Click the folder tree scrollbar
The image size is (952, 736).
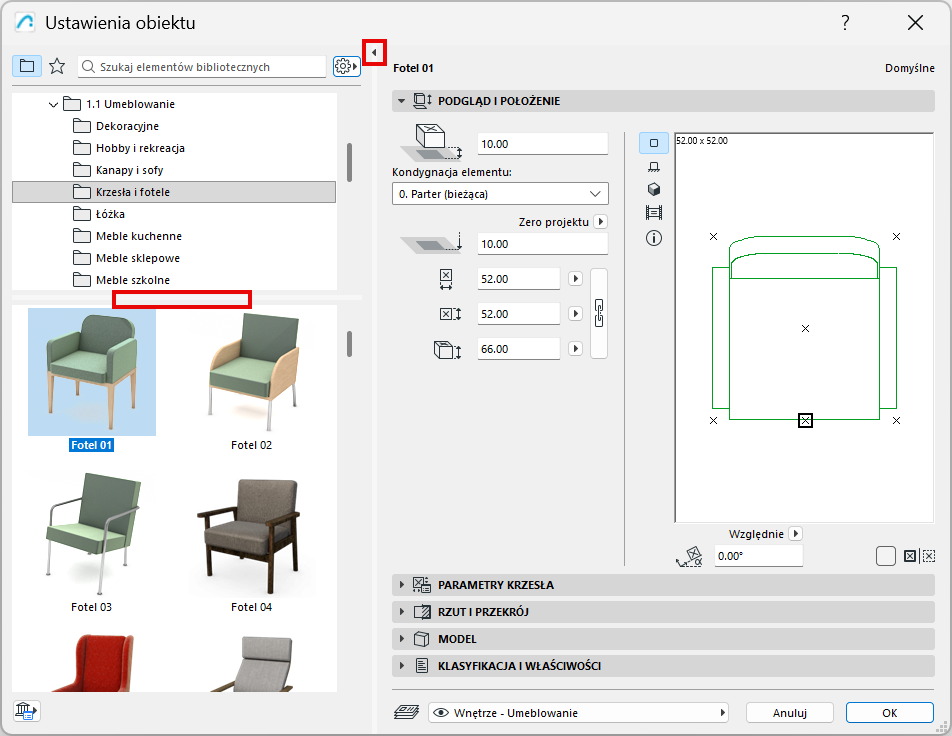pyautogui.click(x=349, y=162)
